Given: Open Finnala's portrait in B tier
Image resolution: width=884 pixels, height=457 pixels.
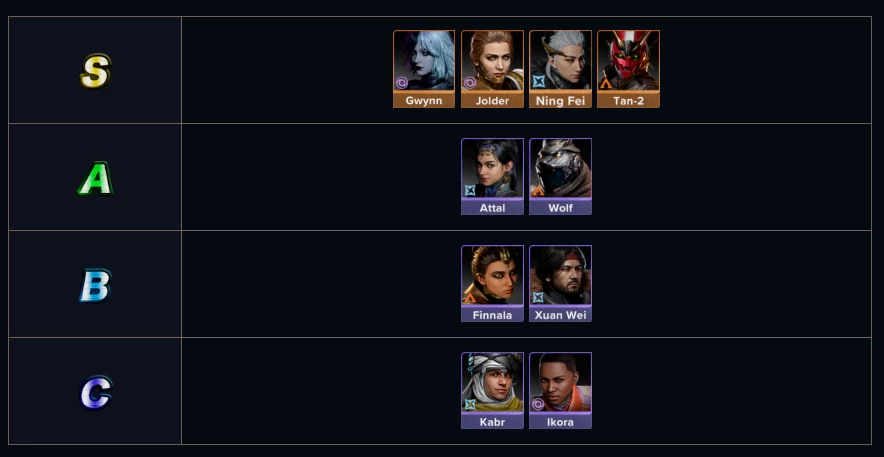Looking at the screenshot, I should pyautogui.click(x=492, y=276).
